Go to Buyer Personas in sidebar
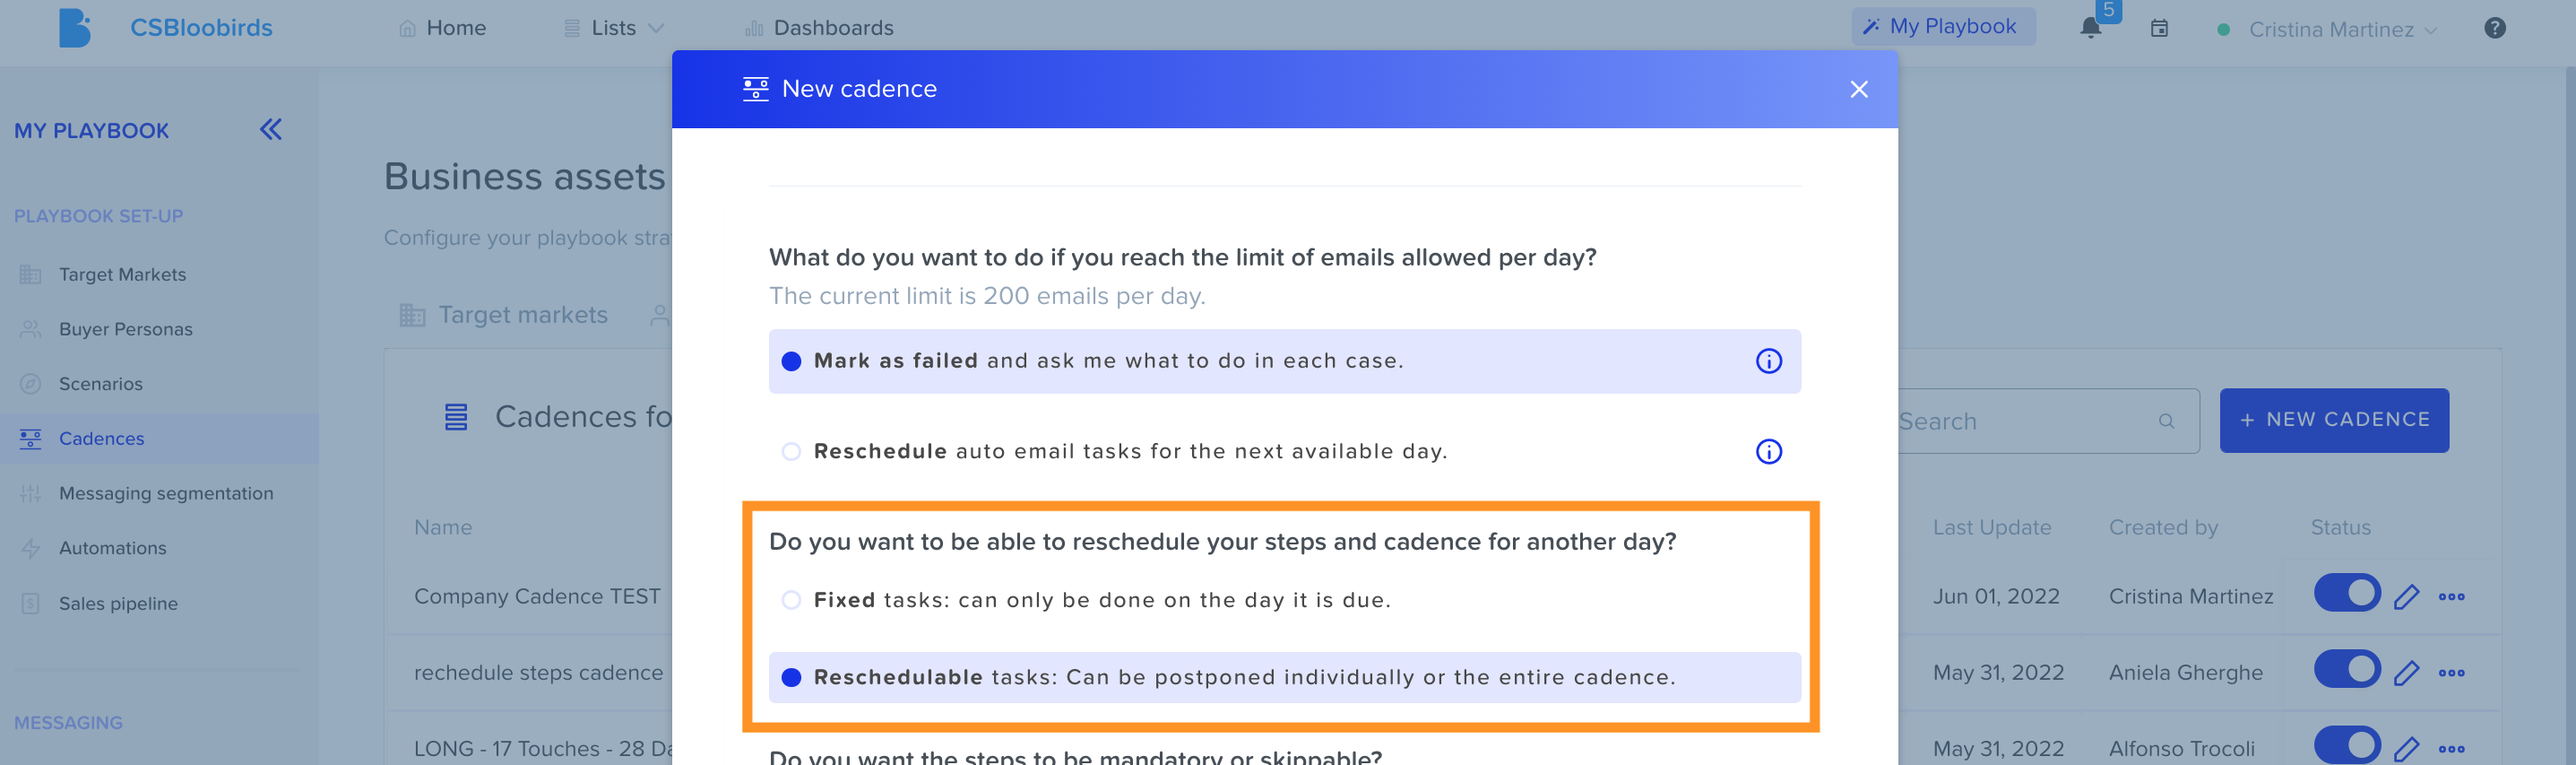 tap(125, 329)
